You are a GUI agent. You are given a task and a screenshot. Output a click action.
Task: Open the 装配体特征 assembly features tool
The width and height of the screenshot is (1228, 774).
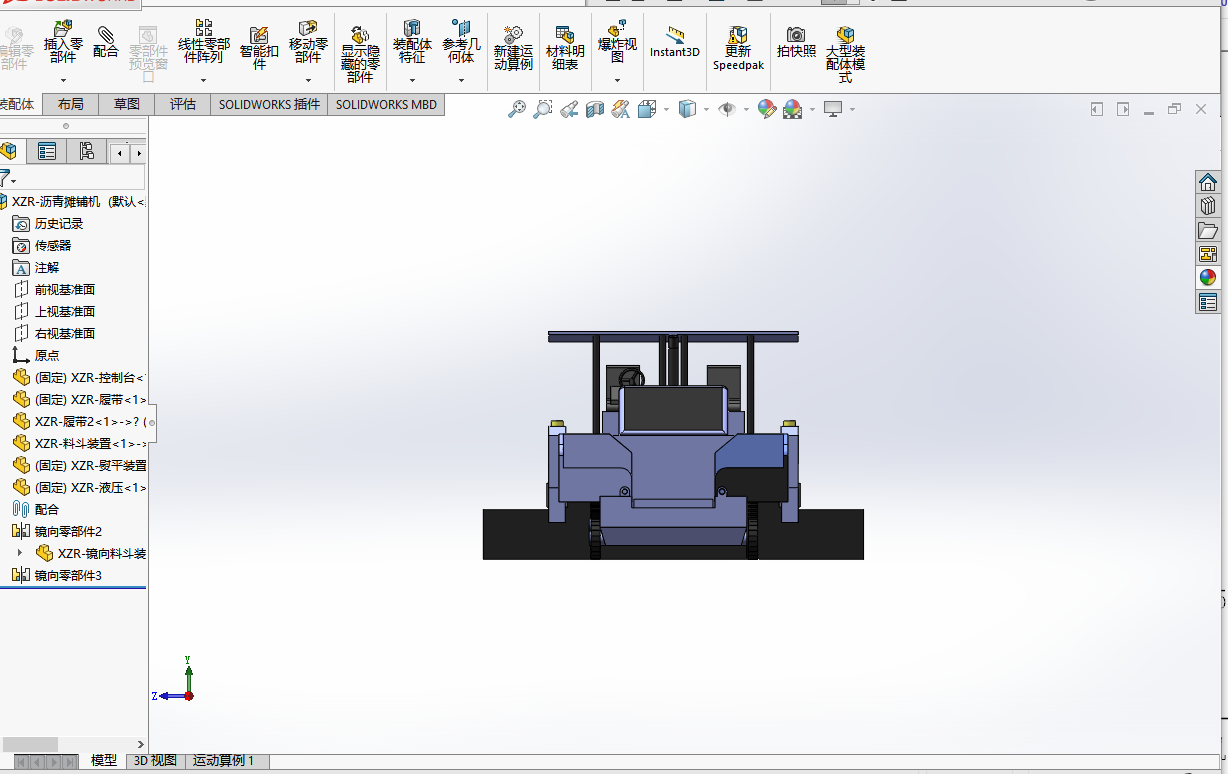412,41
